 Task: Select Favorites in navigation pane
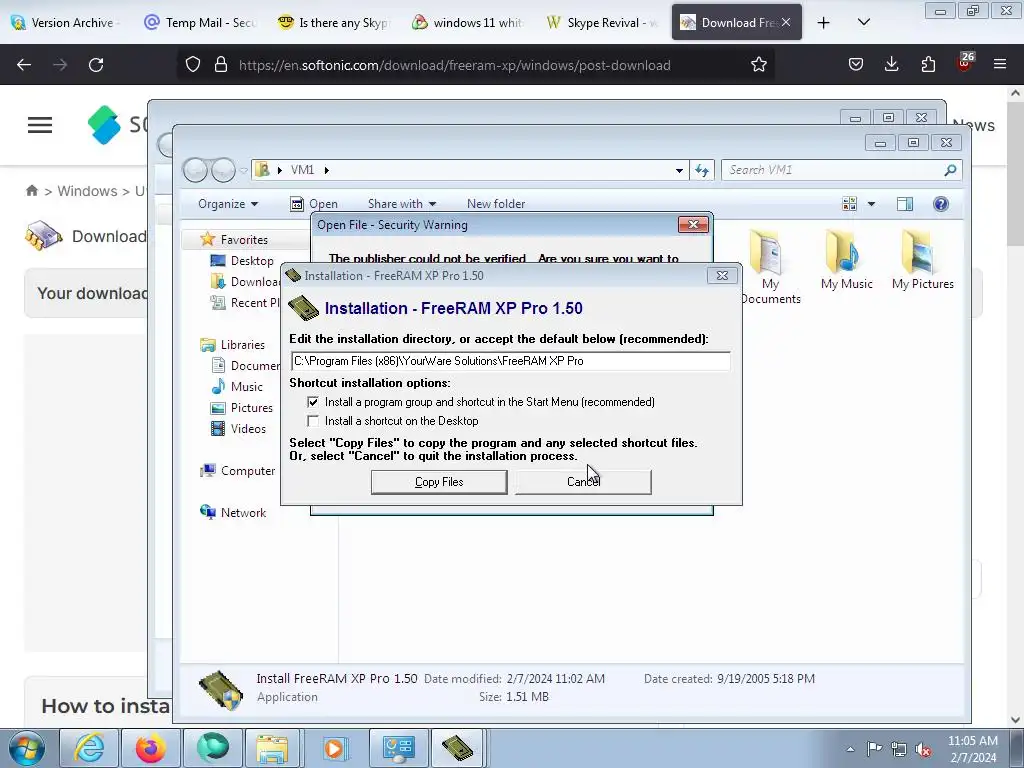[244, 240]
